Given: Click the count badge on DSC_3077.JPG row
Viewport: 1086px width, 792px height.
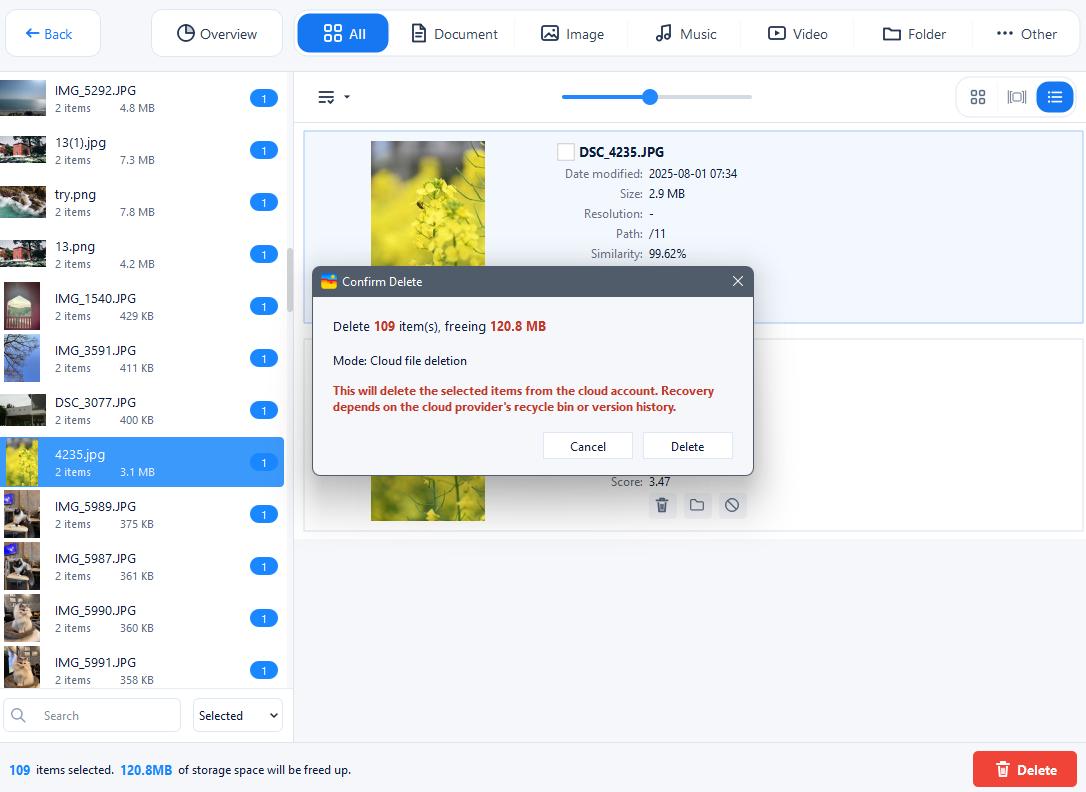Looking at the screenshot, I should tap(264, 410).
